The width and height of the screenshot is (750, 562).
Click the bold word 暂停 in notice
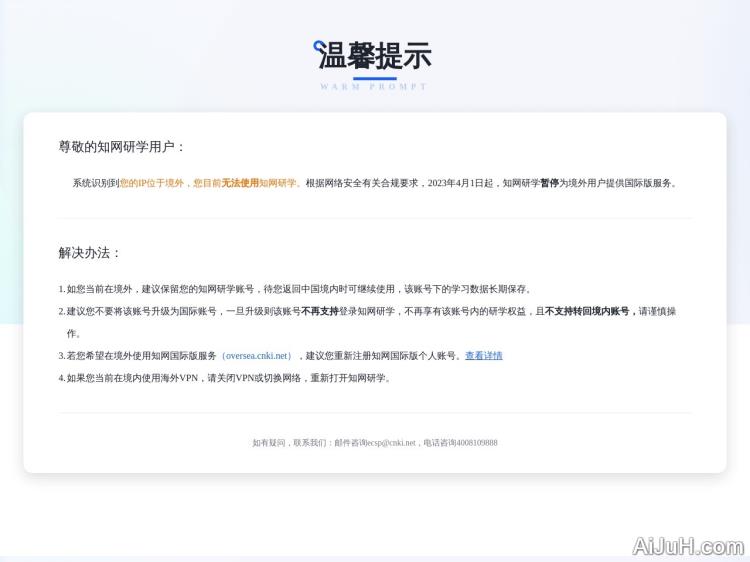(549, 183)
